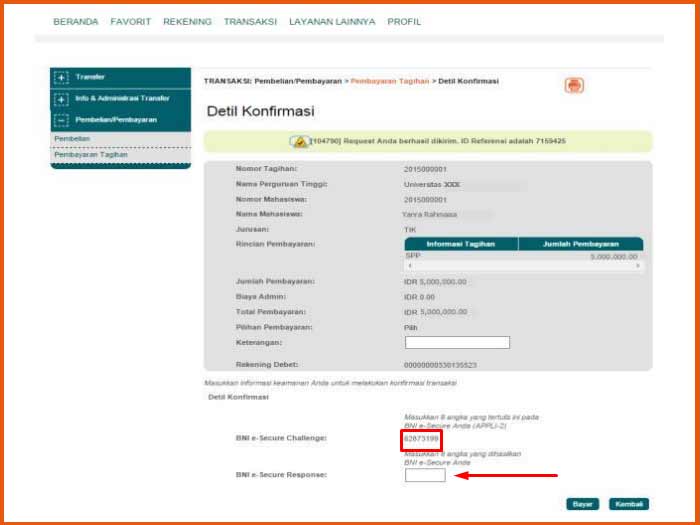
Task: Open the TRANSAKSI menu
Action: (x=250, y=21)
